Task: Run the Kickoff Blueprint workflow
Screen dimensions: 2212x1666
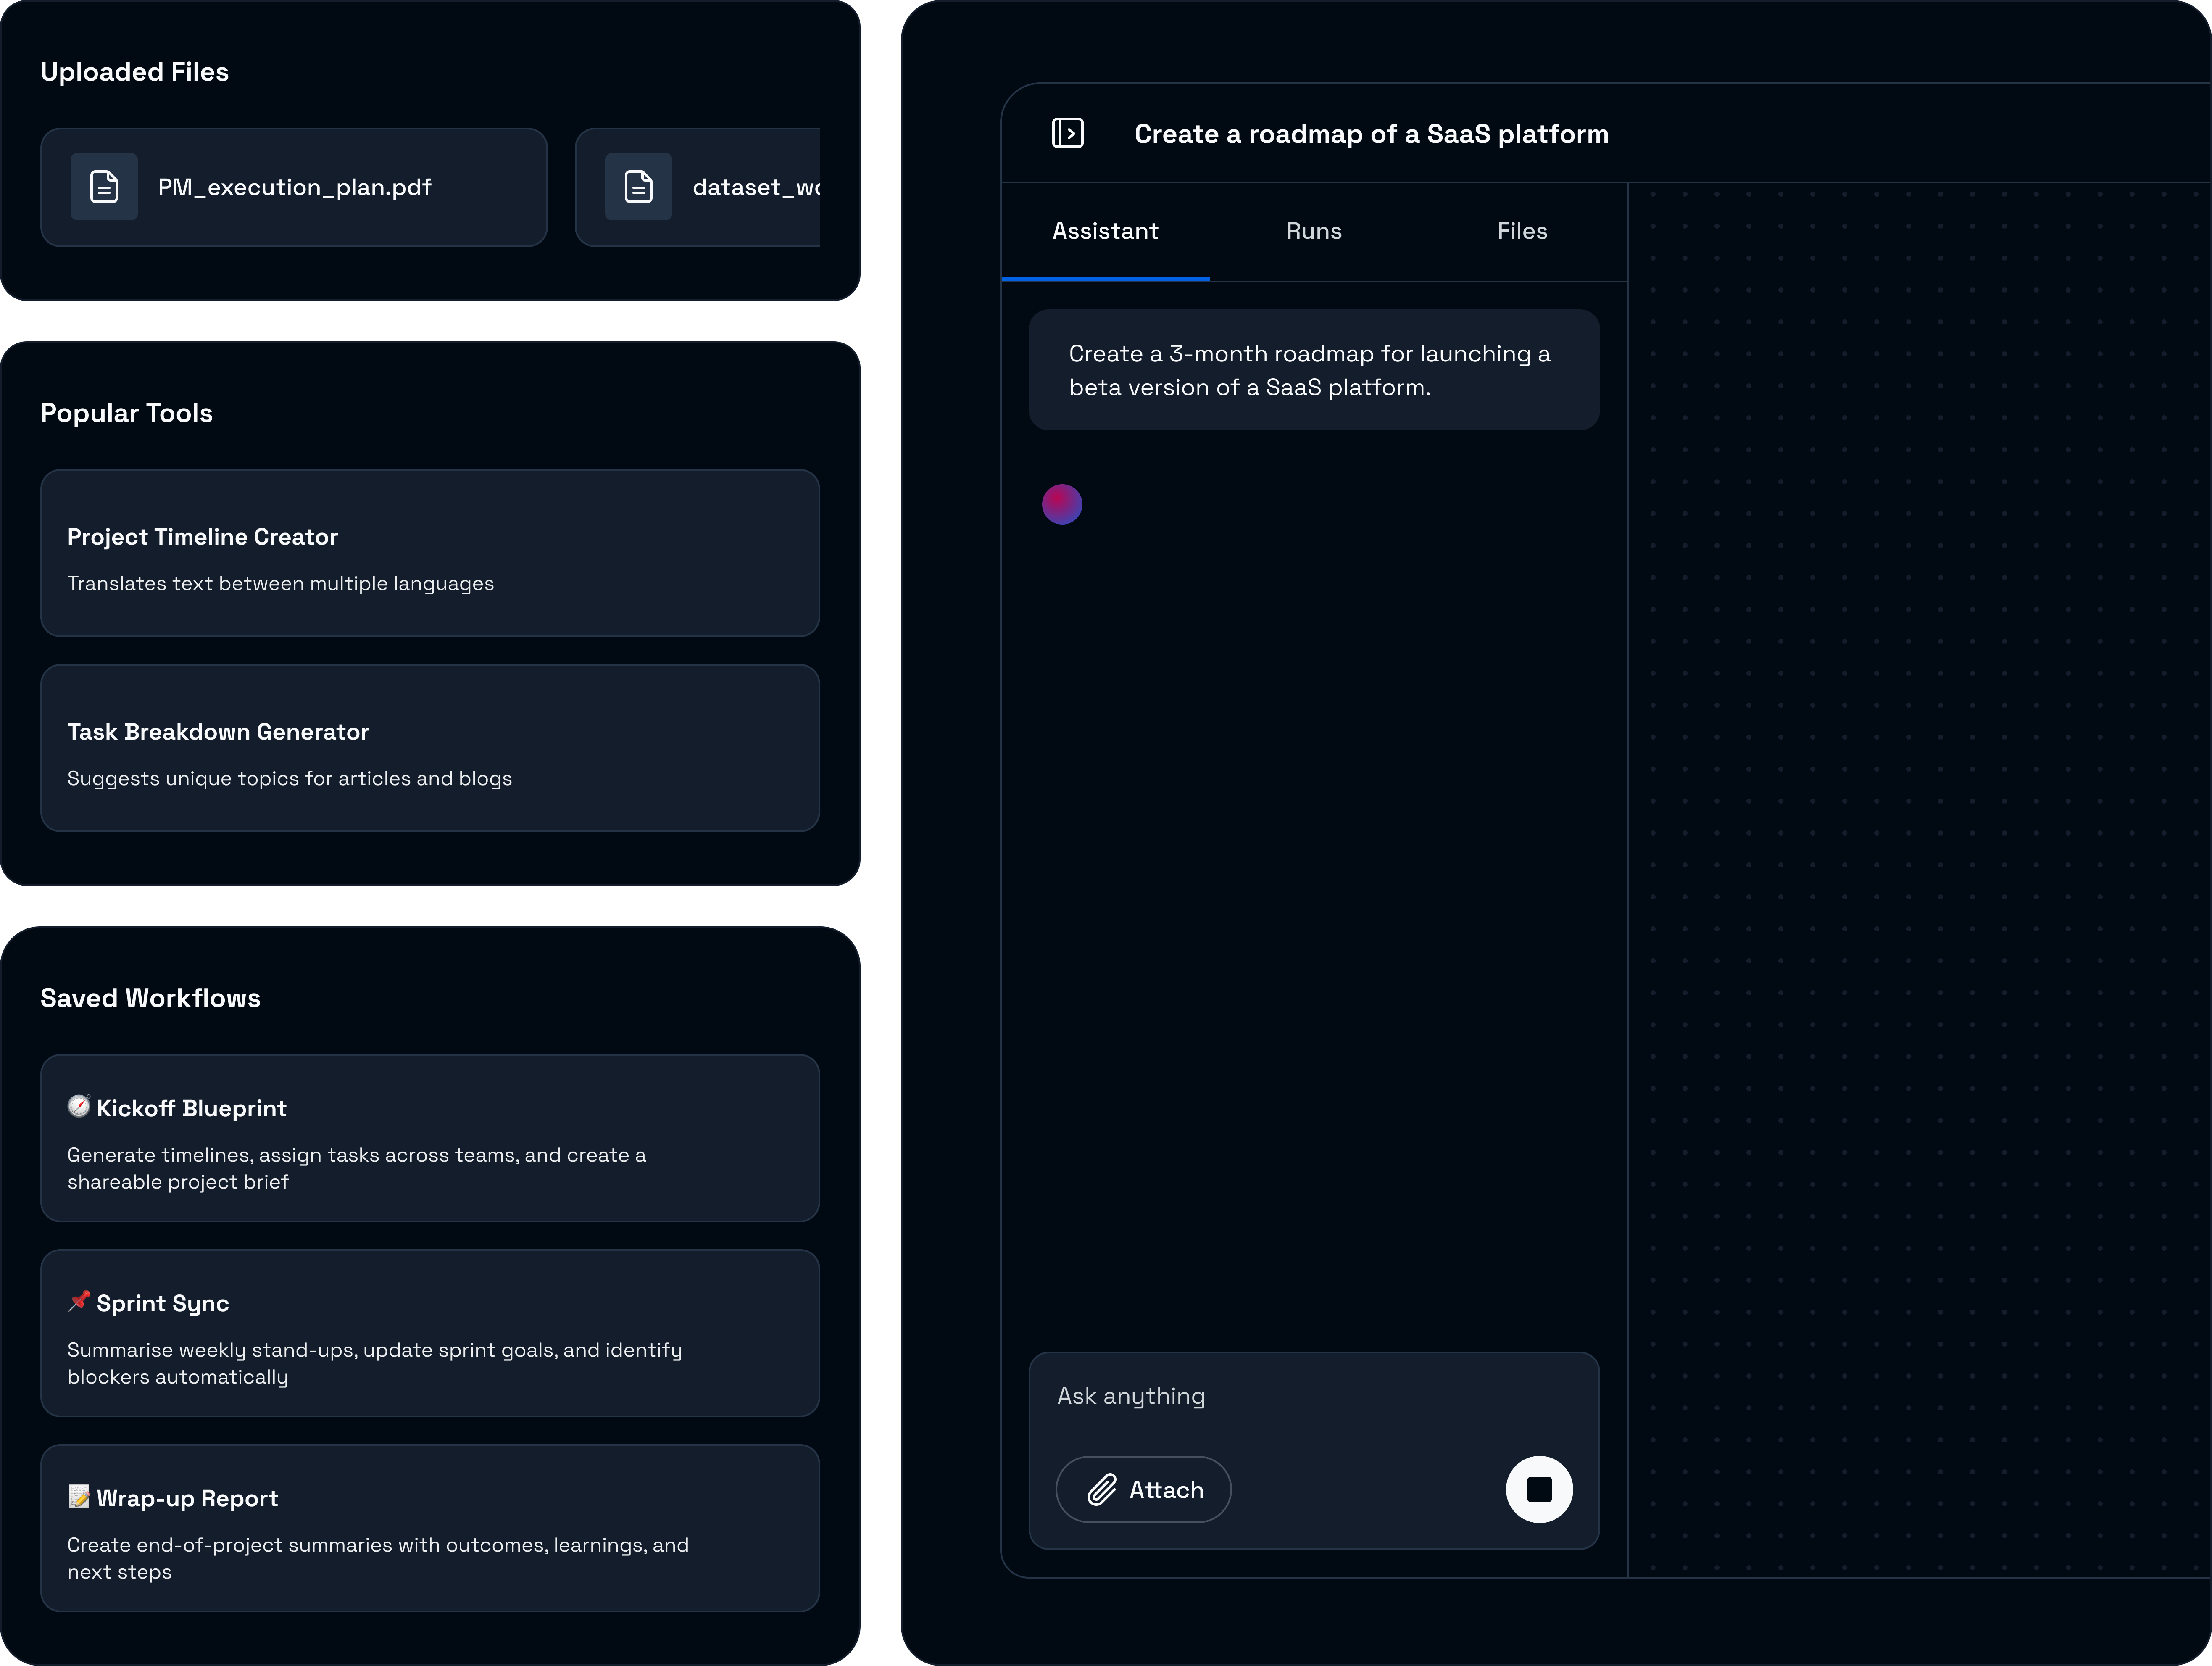Action: [x=430, y=1138]
